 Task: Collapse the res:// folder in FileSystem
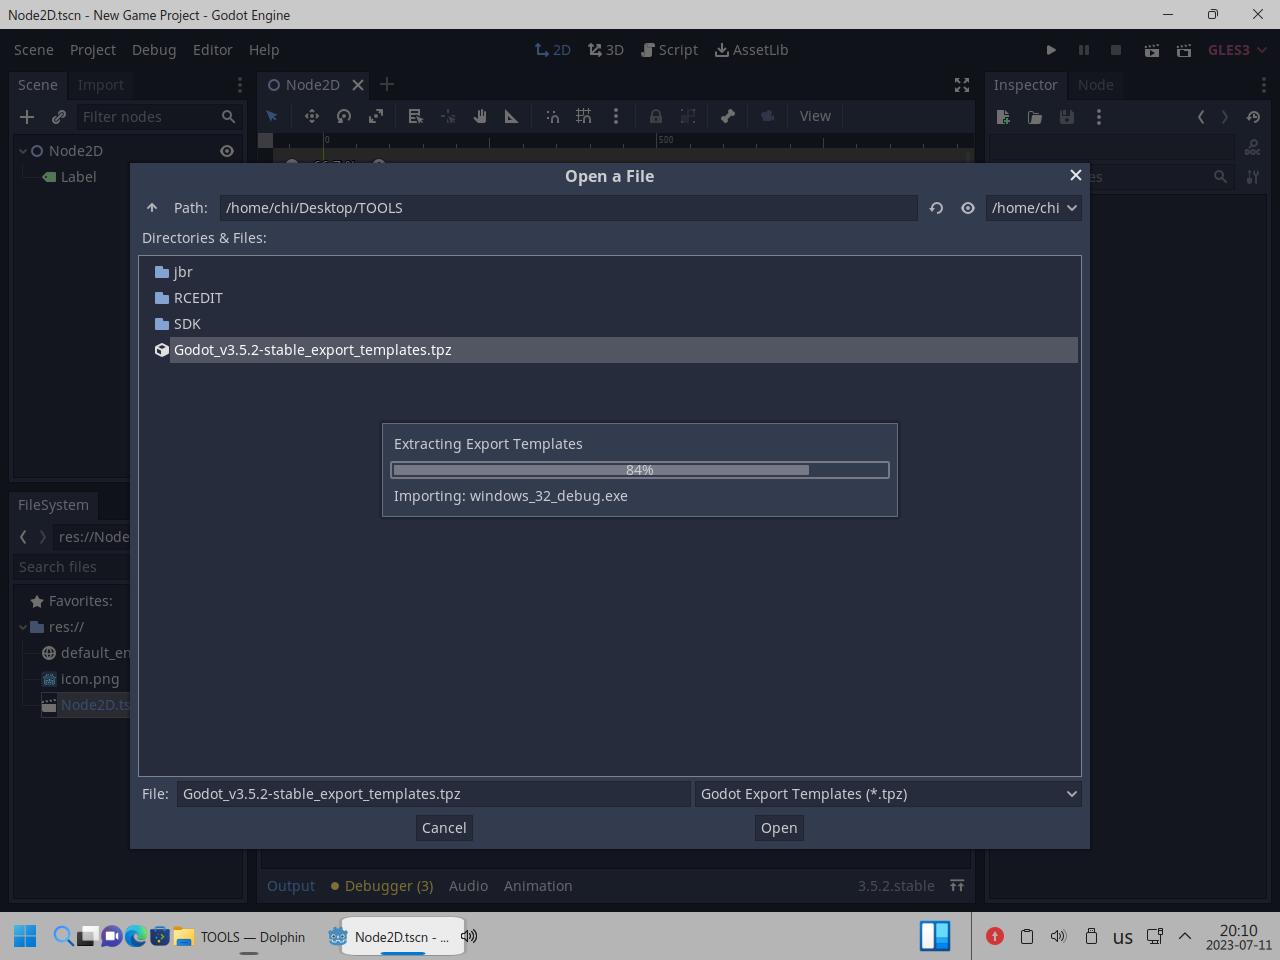click(23, 627)
